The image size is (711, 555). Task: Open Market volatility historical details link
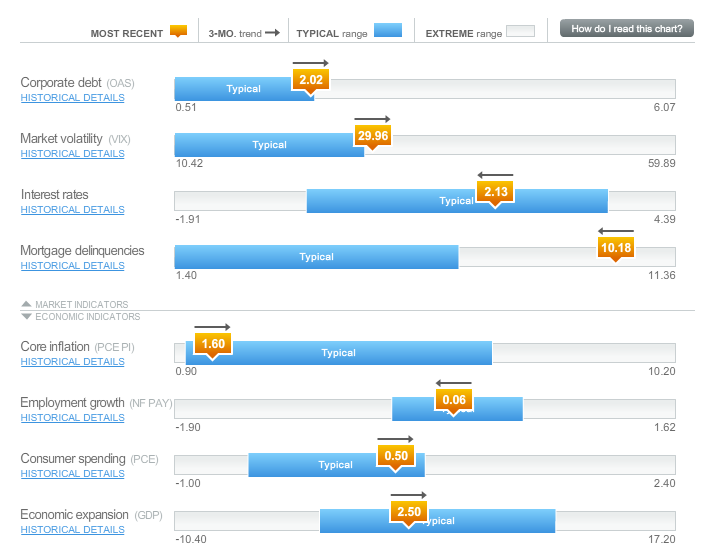click(x=73, y=154)
